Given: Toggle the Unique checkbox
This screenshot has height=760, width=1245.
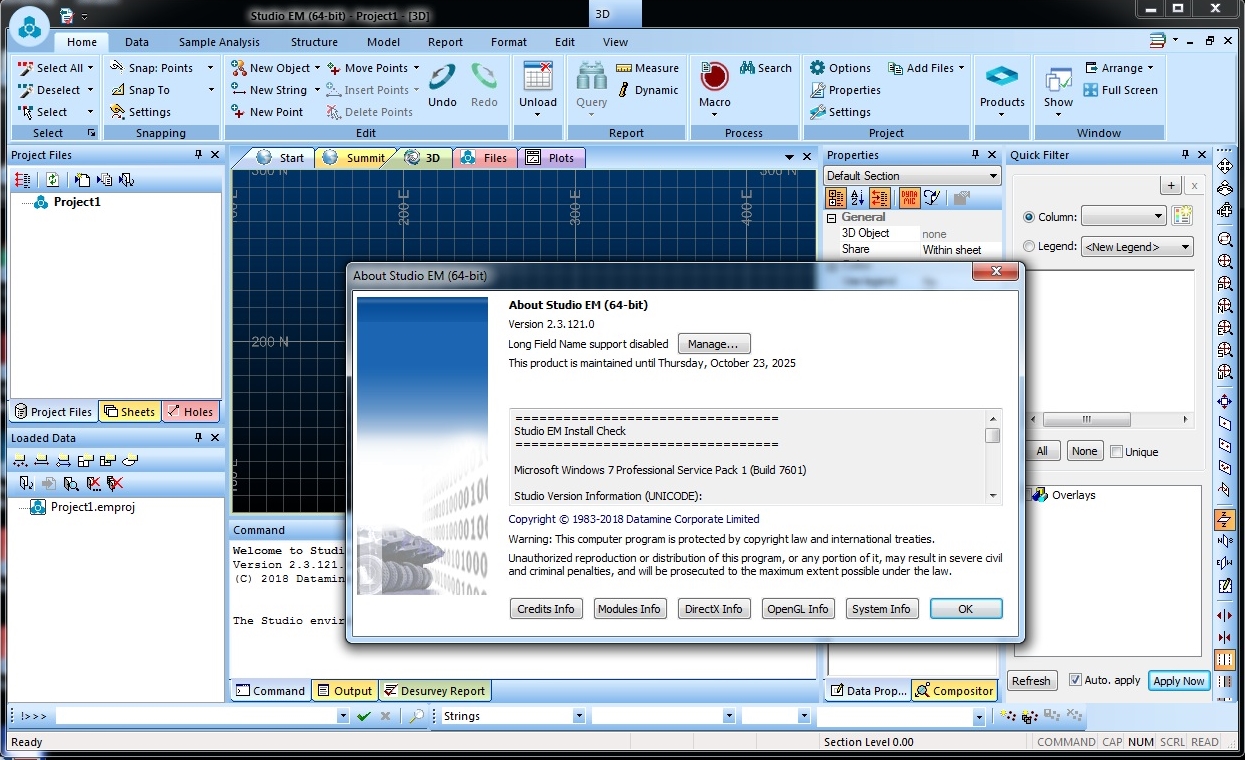Looking at the screenshot, I should pos(1116,452).
